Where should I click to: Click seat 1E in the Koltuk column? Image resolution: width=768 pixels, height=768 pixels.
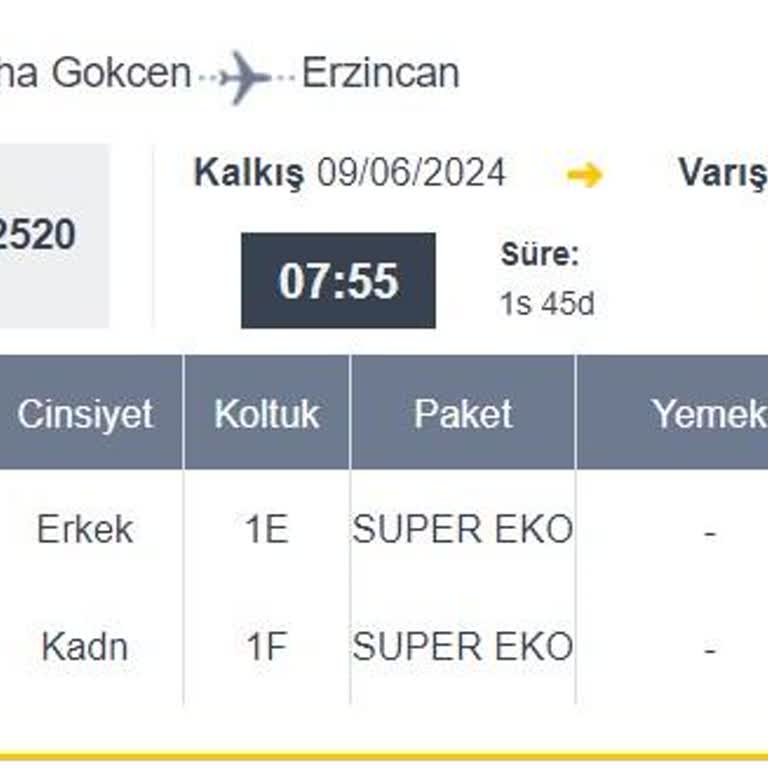[267, 529]
